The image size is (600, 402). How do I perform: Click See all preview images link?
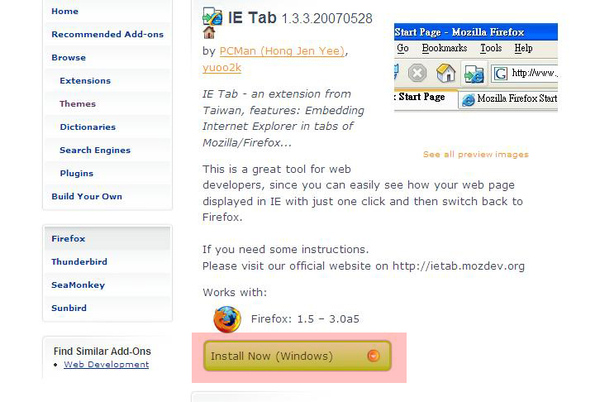click(476, 155)
